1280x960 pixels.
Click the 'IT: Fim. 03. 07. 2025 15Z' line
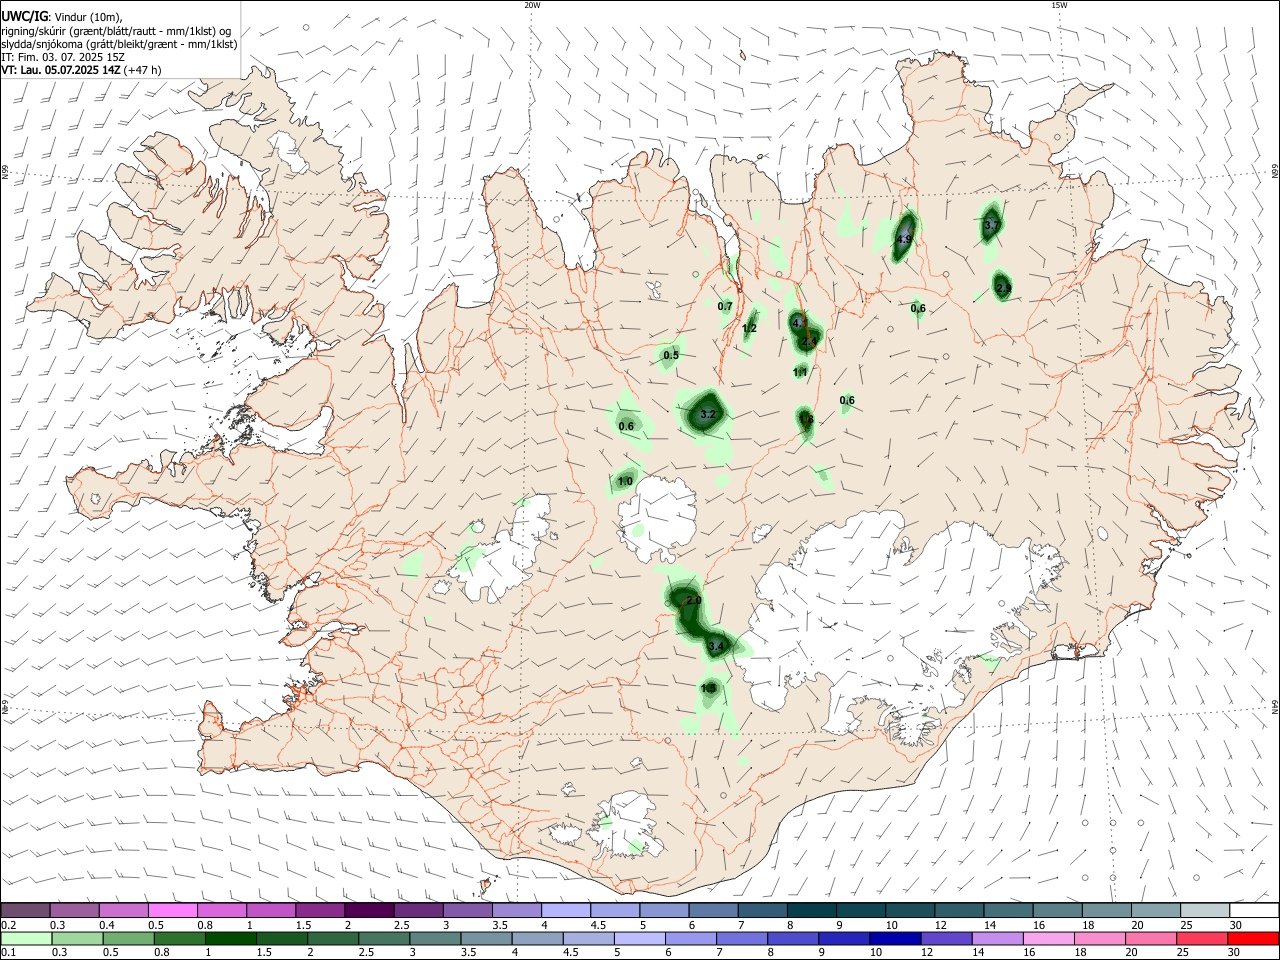[63, 57]
